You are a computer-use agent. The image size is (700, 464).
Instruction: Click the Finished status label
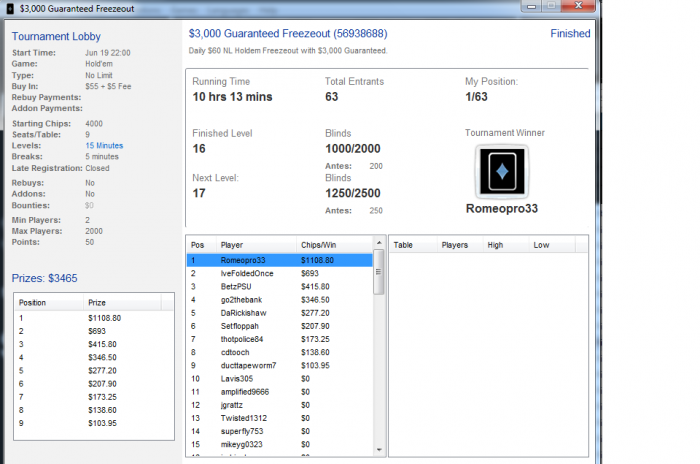[x=570, y=33]
